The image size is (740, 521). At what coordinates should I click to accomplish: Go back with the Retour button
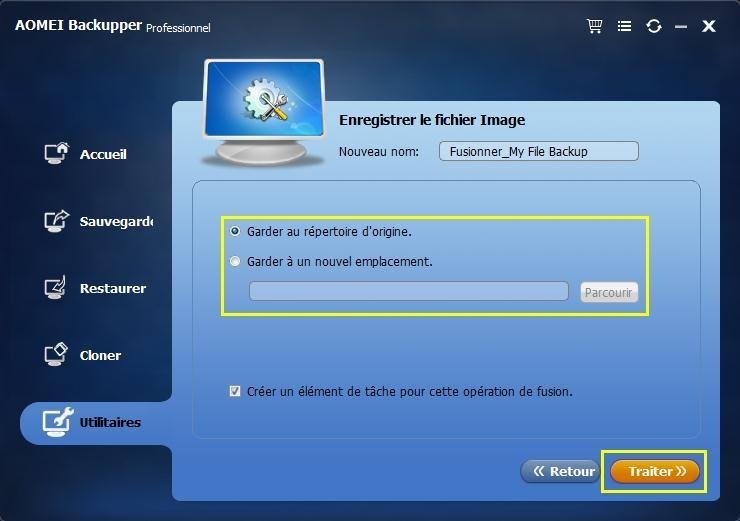(560, 471)
